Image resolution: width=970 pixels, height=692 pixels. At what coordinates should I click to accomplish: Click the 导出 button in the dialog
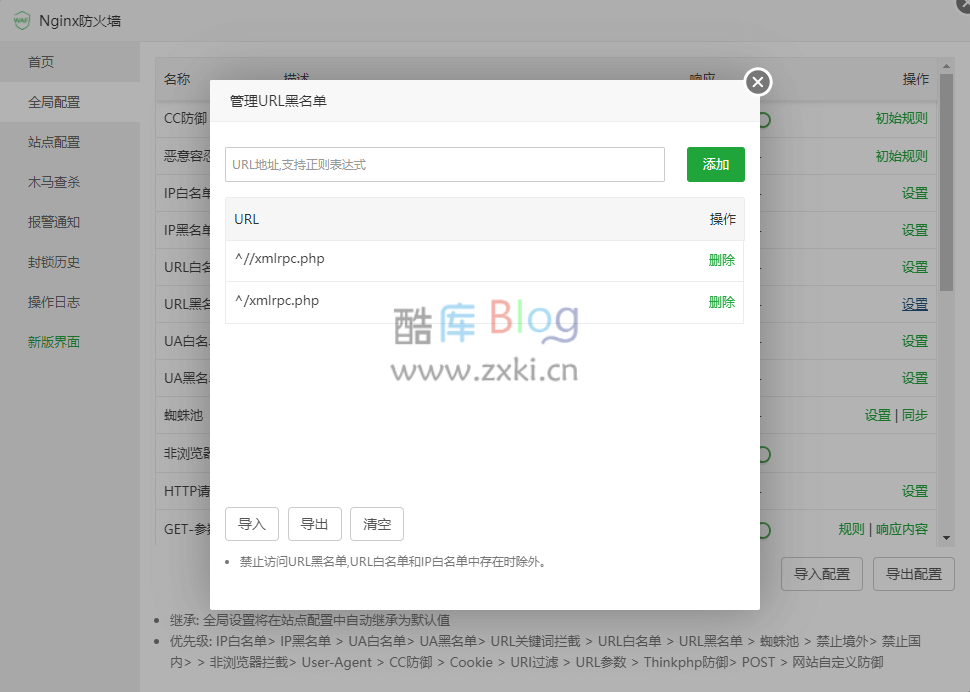pos(314,523)
